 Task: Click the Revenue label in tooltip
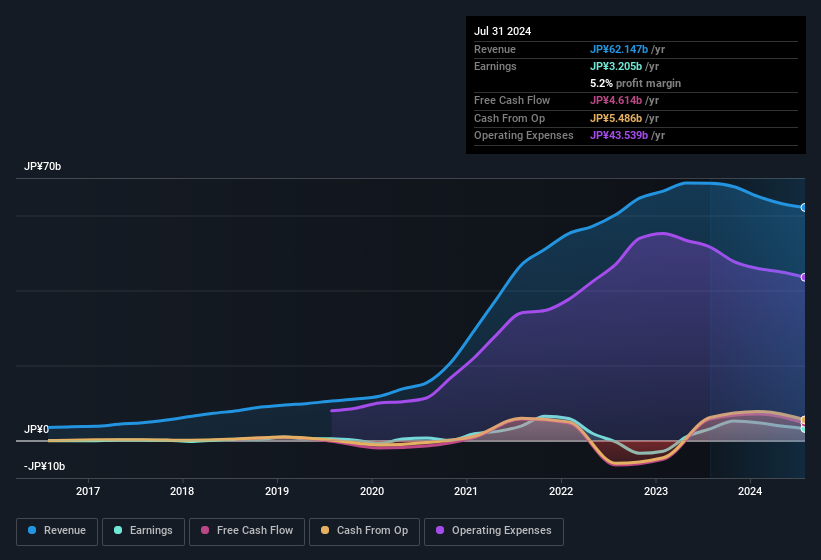(495, 49)
